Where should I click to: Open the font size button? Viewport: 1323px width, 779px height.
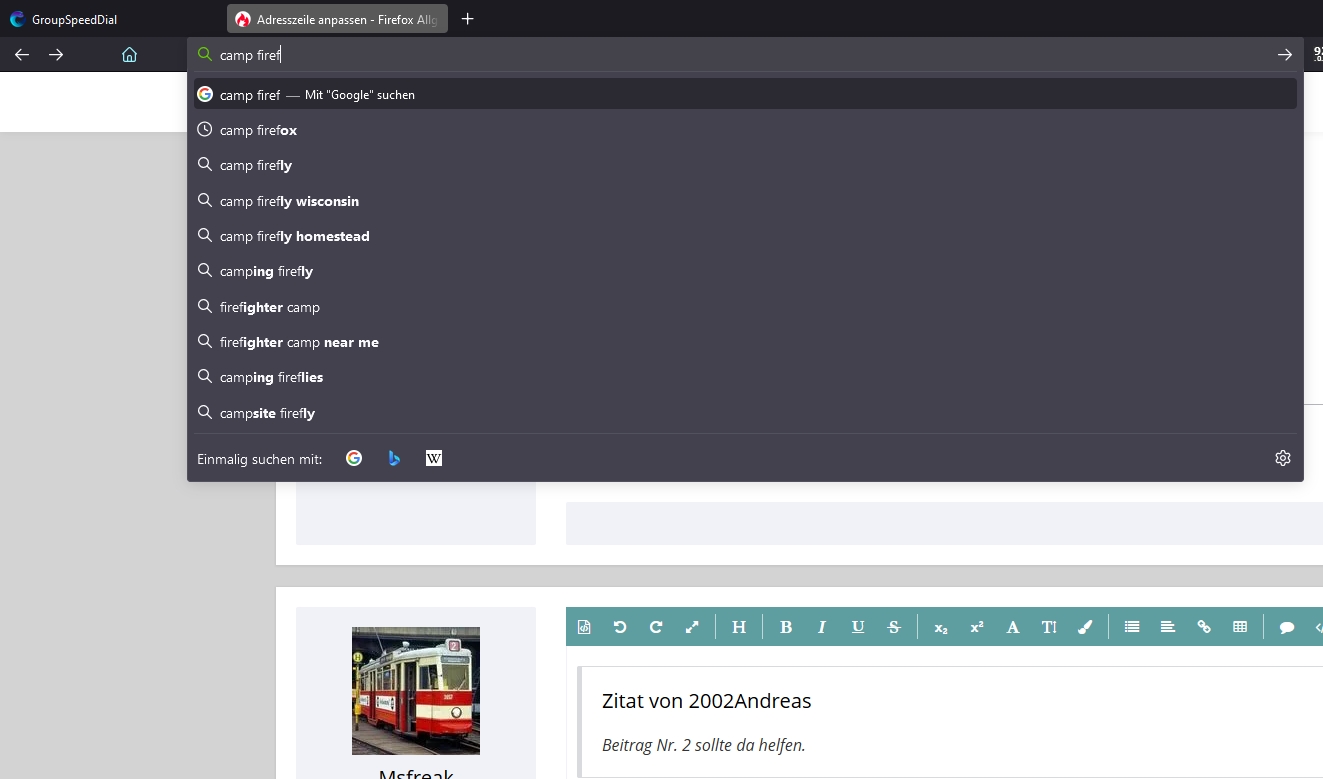click(1049, 627)
